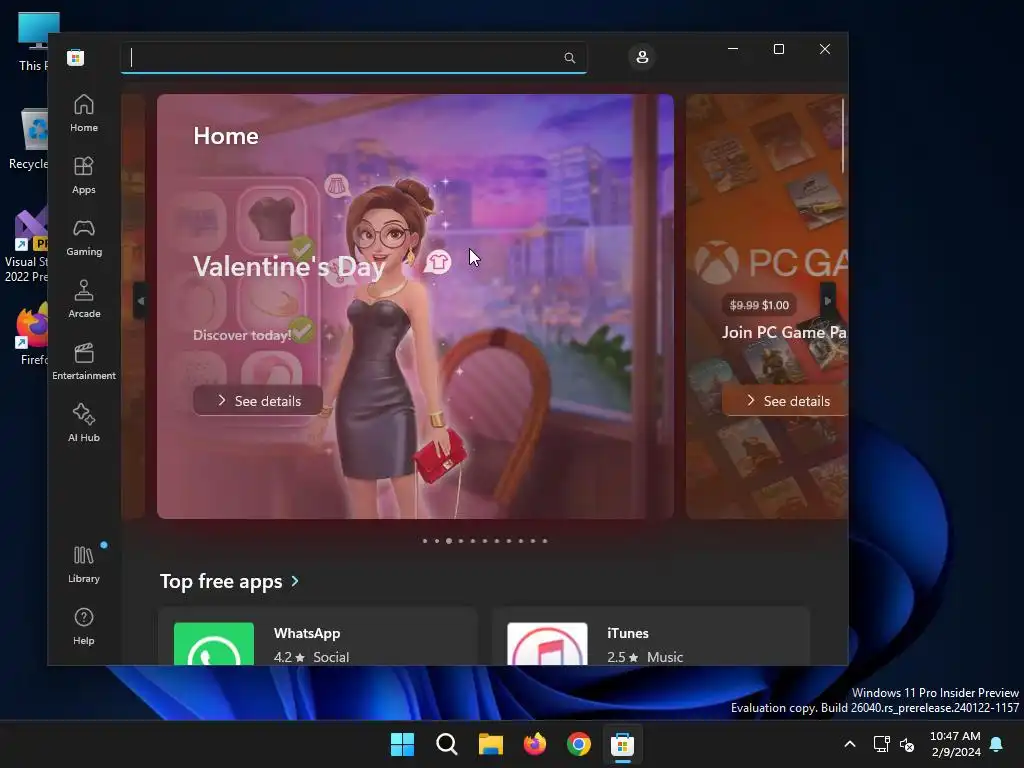This screenshot has width=1024, height=768.
Task: Minimize the Microsoft Store window
Action: coord(733,49)
